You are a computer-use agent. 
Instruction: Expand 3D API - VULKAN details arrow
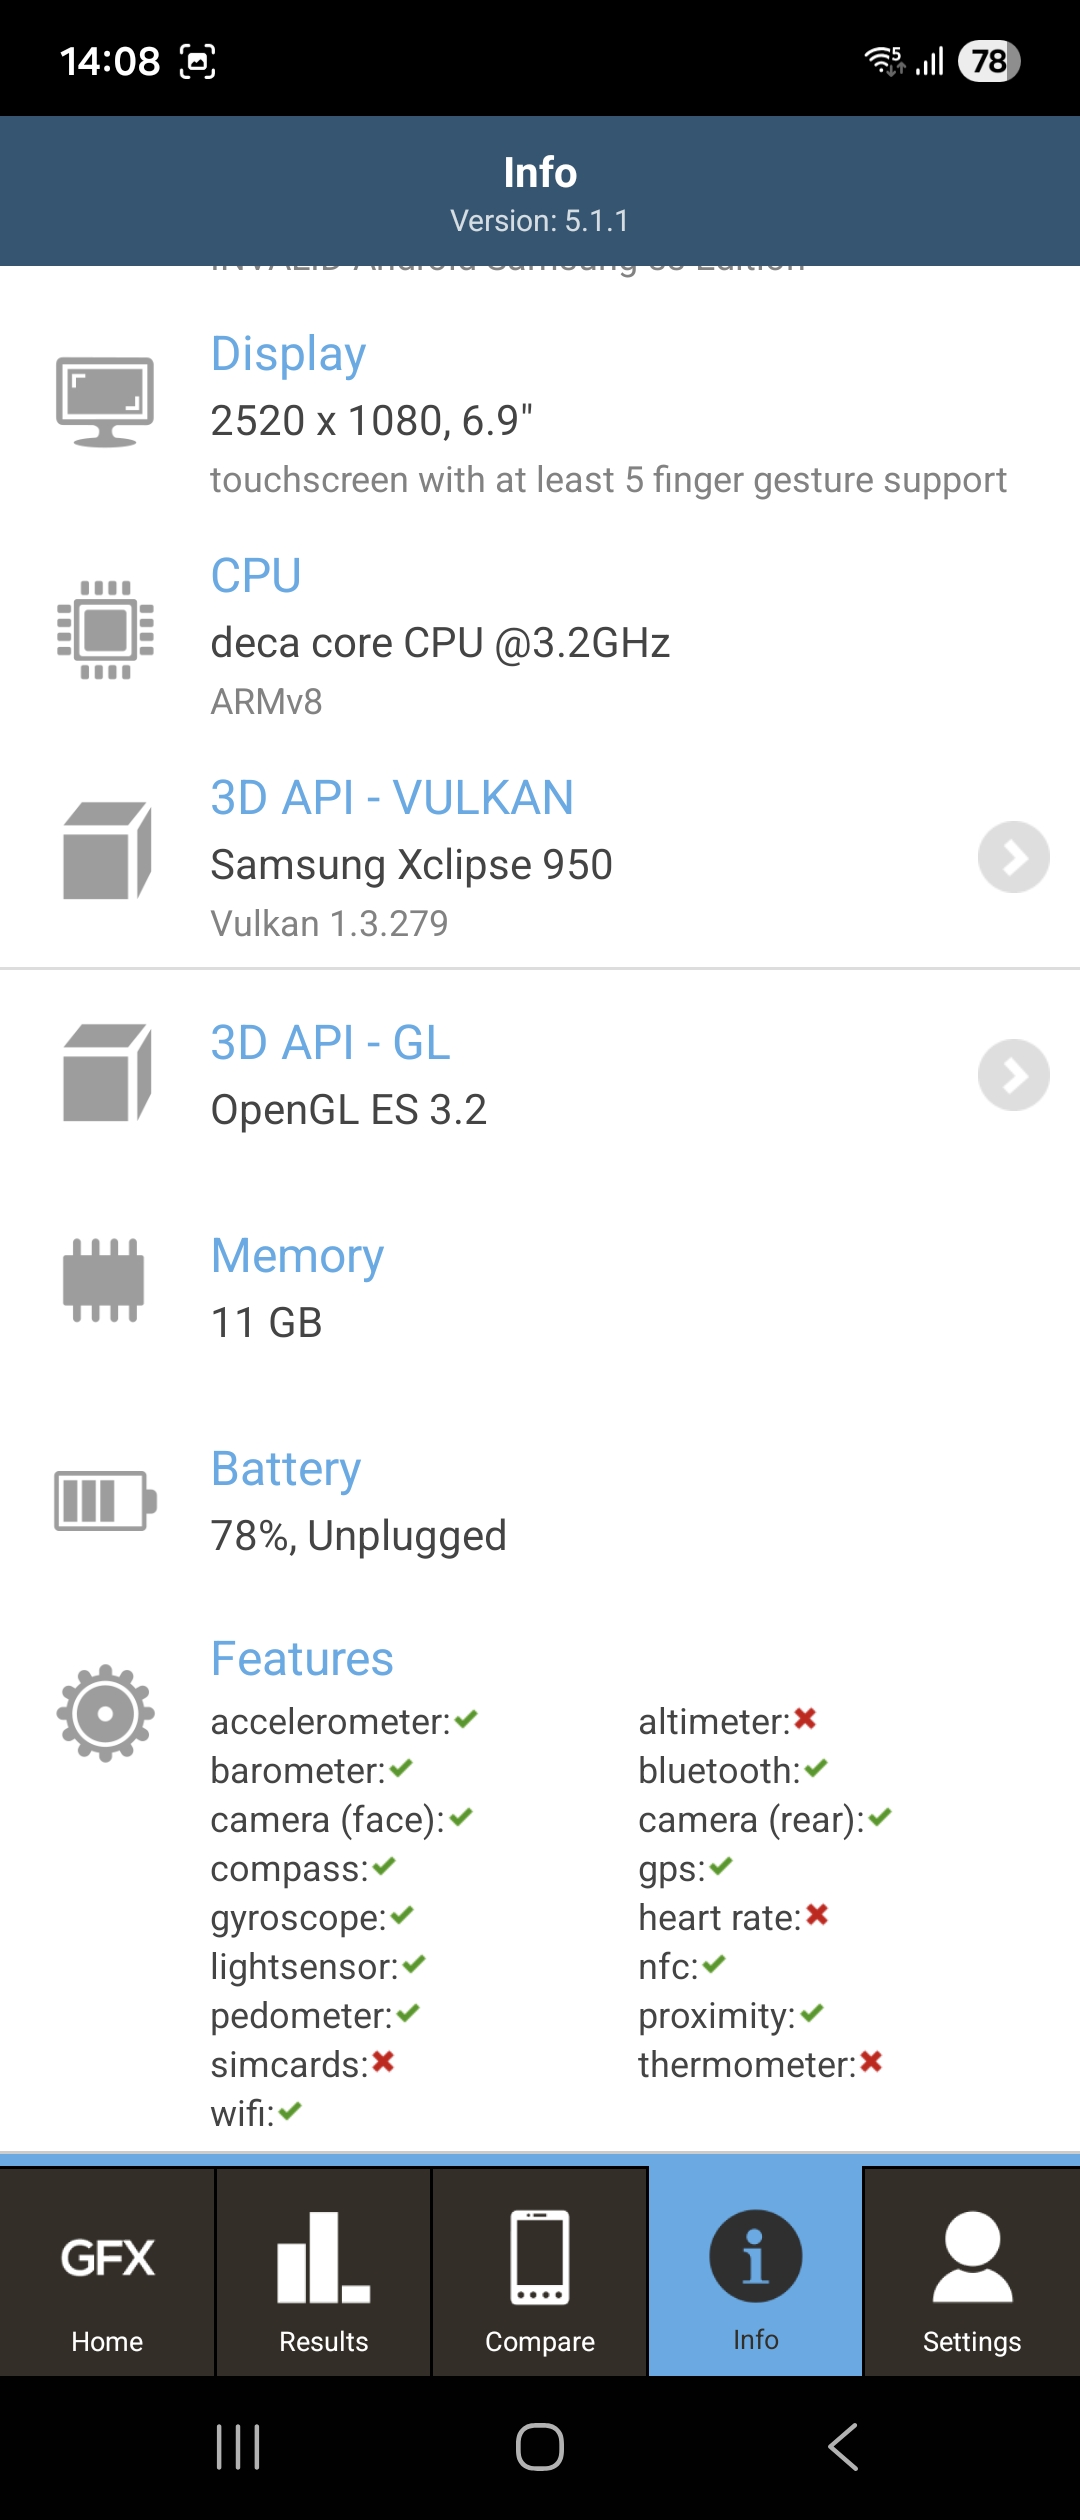pos(1013,857)
